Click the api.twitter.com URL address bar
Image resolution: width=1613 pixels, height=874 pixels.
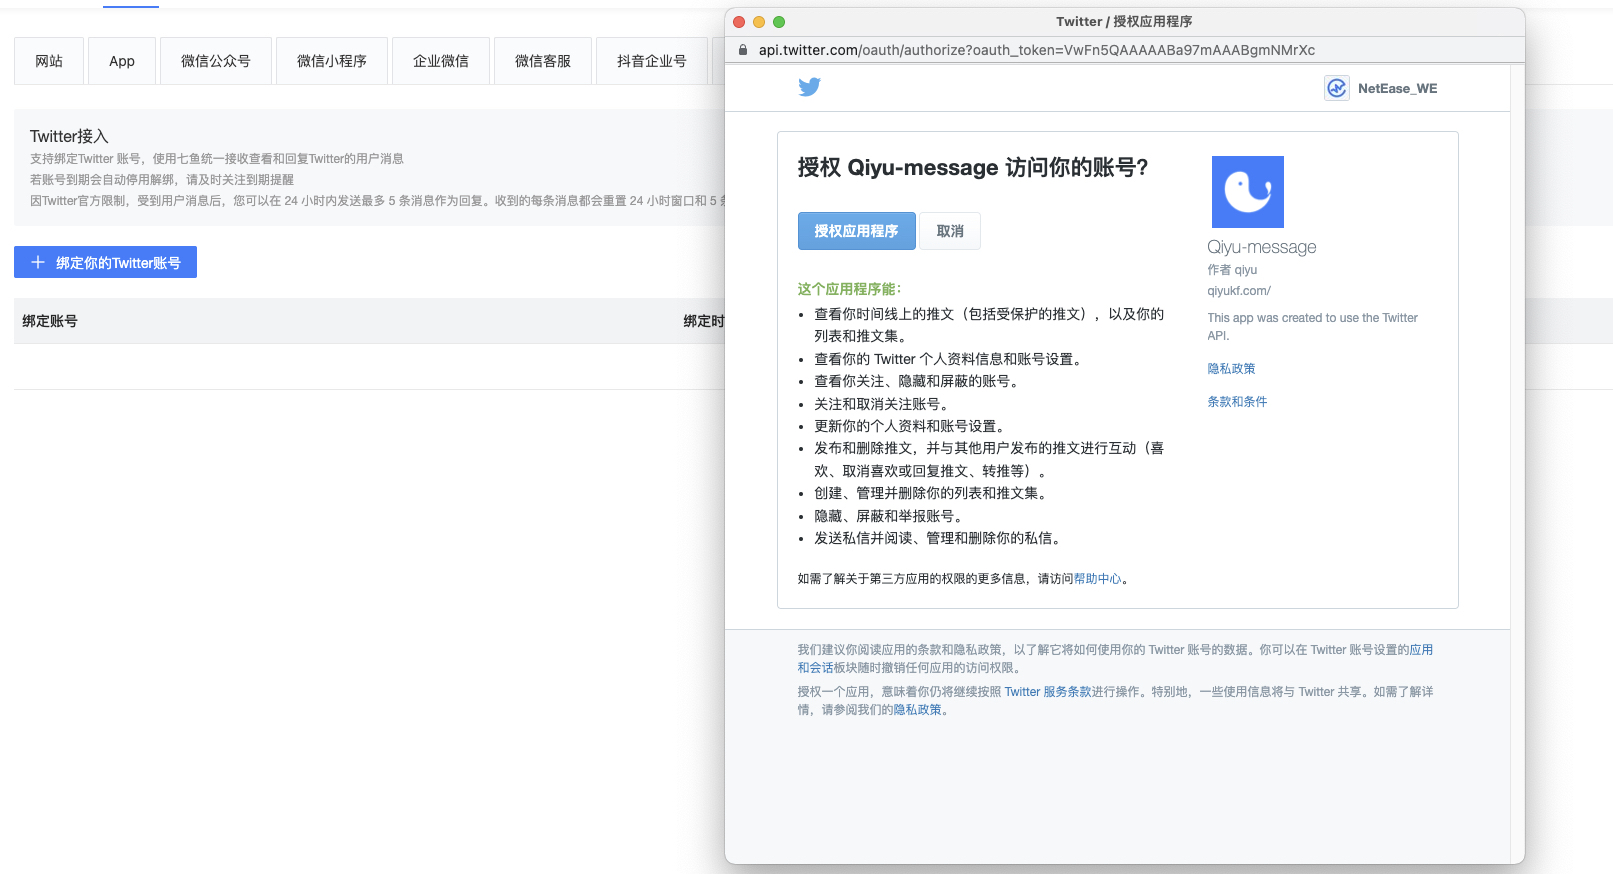[x=1036, y=50]
